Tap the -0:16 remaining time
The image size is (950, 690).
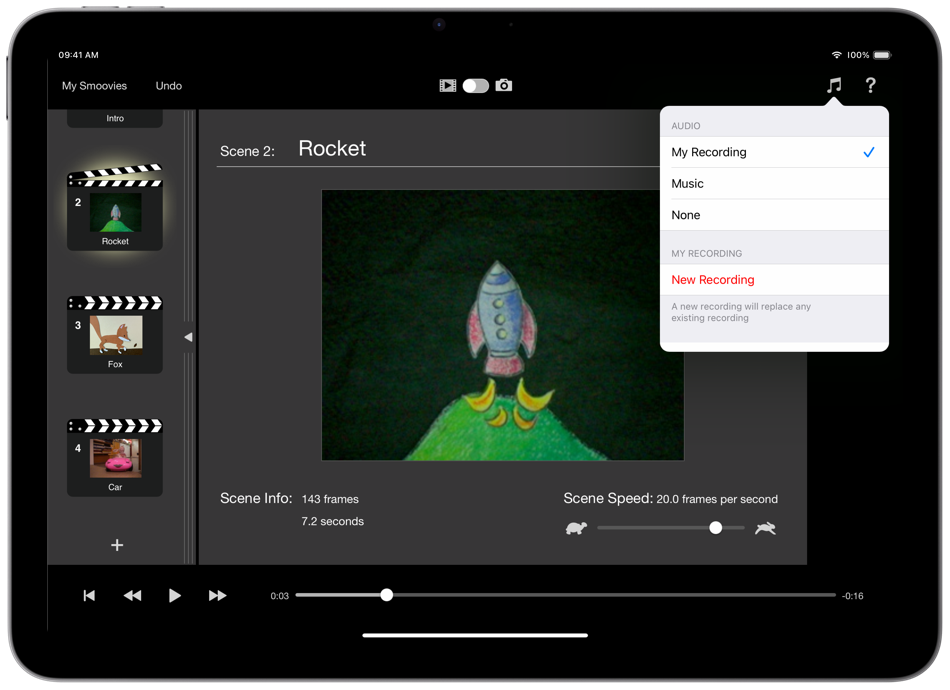852,596
